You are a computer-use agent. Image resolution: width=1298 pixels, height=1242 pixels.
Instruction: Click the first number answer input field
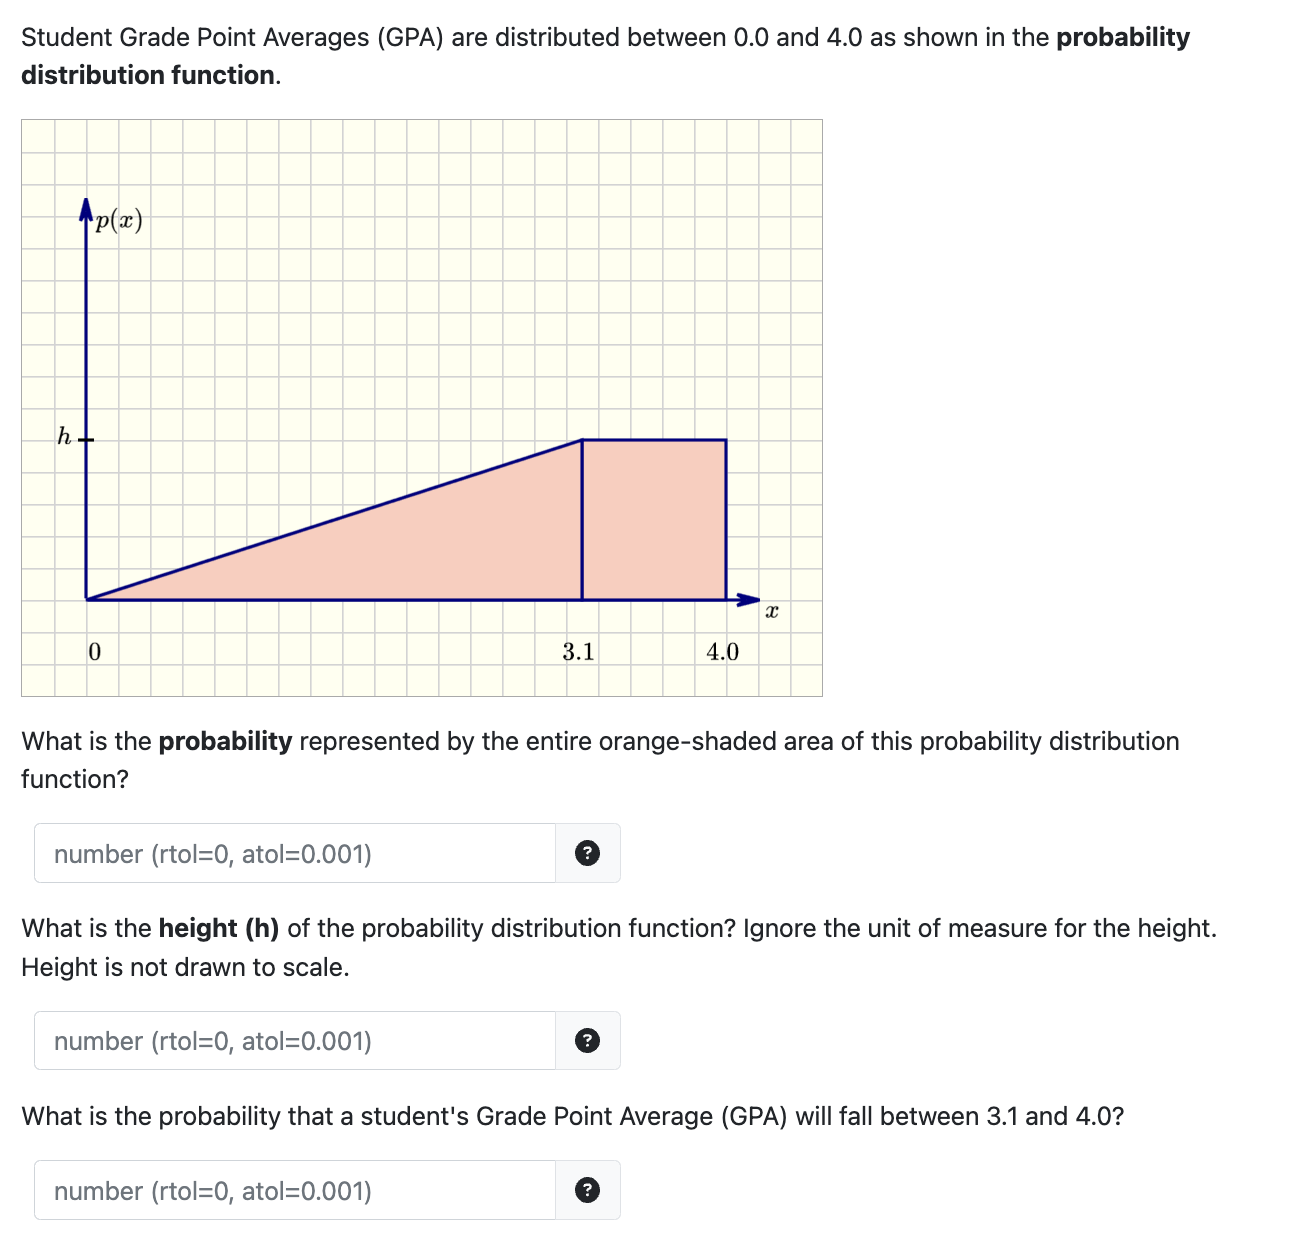290,852
